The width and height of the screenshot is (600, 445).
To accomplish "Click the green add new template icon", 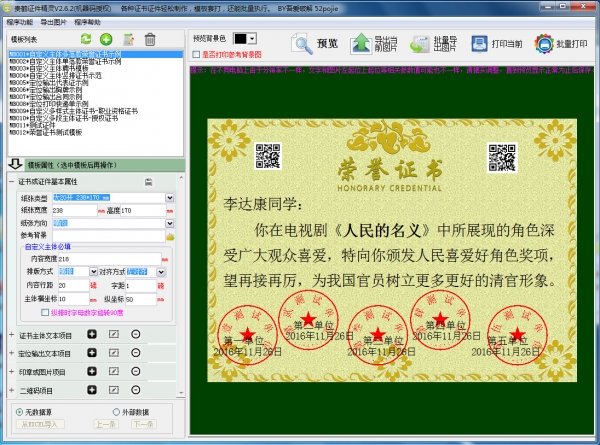I will click(x=107, y=39).
